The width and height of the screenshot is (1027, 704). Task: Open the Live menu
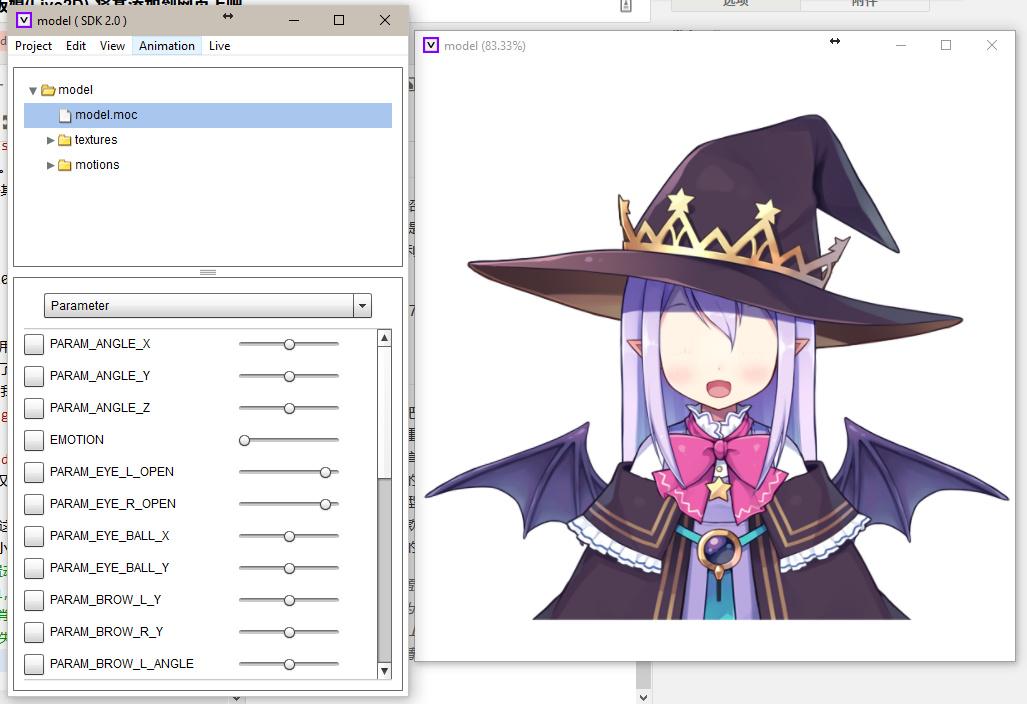pyautogui.click(x=219, y=46)
